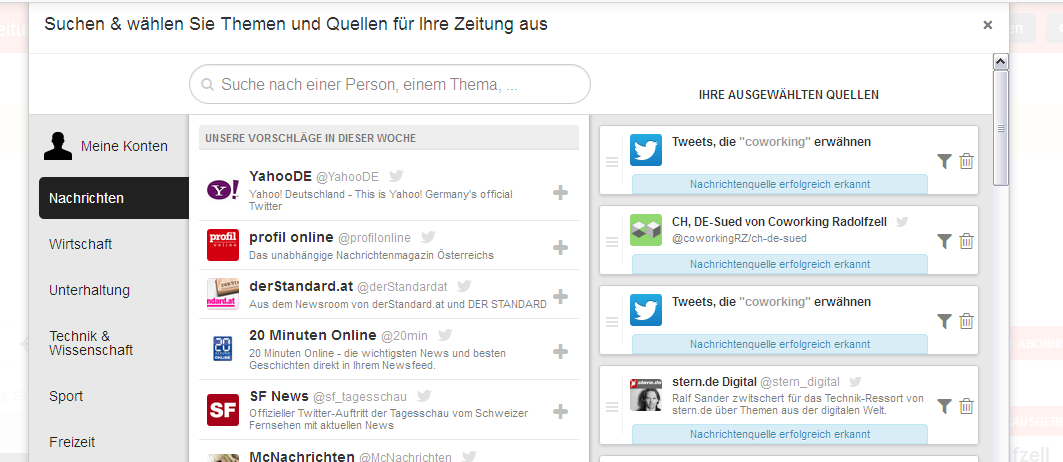This screenshot has width=1063, height=462.
Task: Click the scrollbar up arrow
Action: pyautogui.click(x=1000, y=62)
